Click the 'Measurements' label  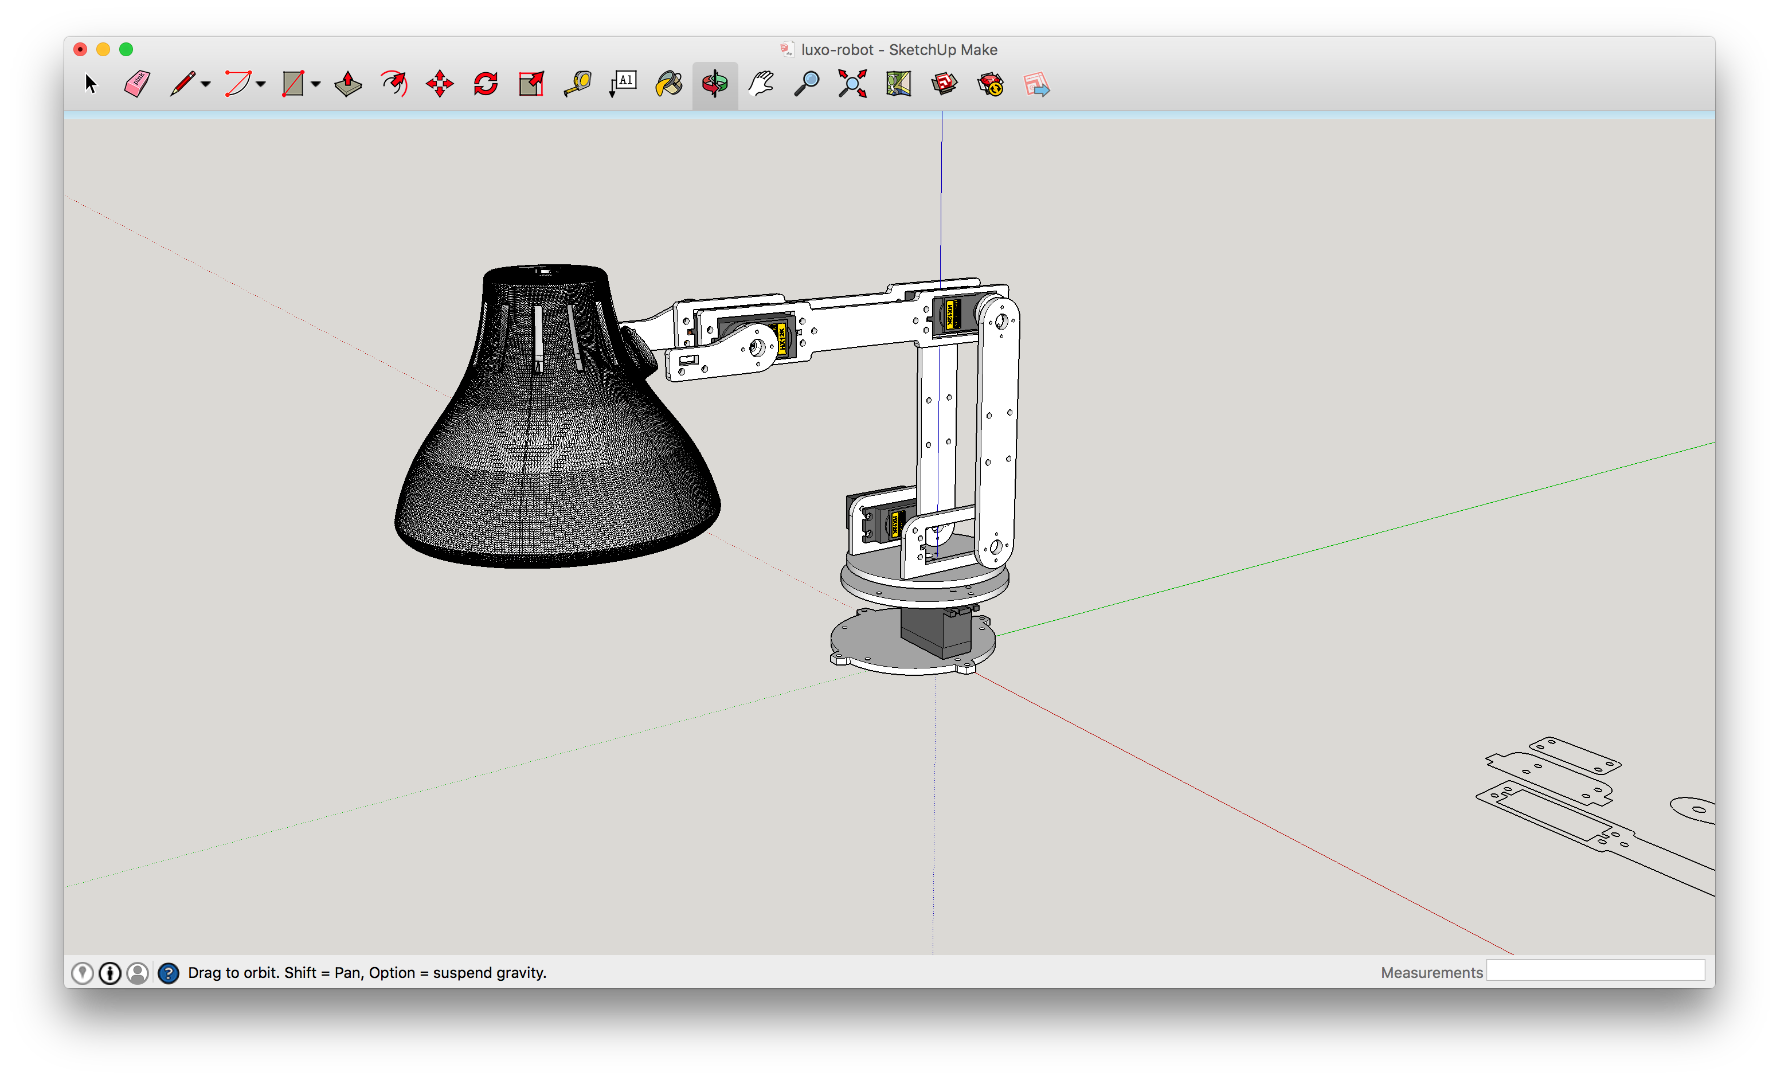(x=1432, y=973)
